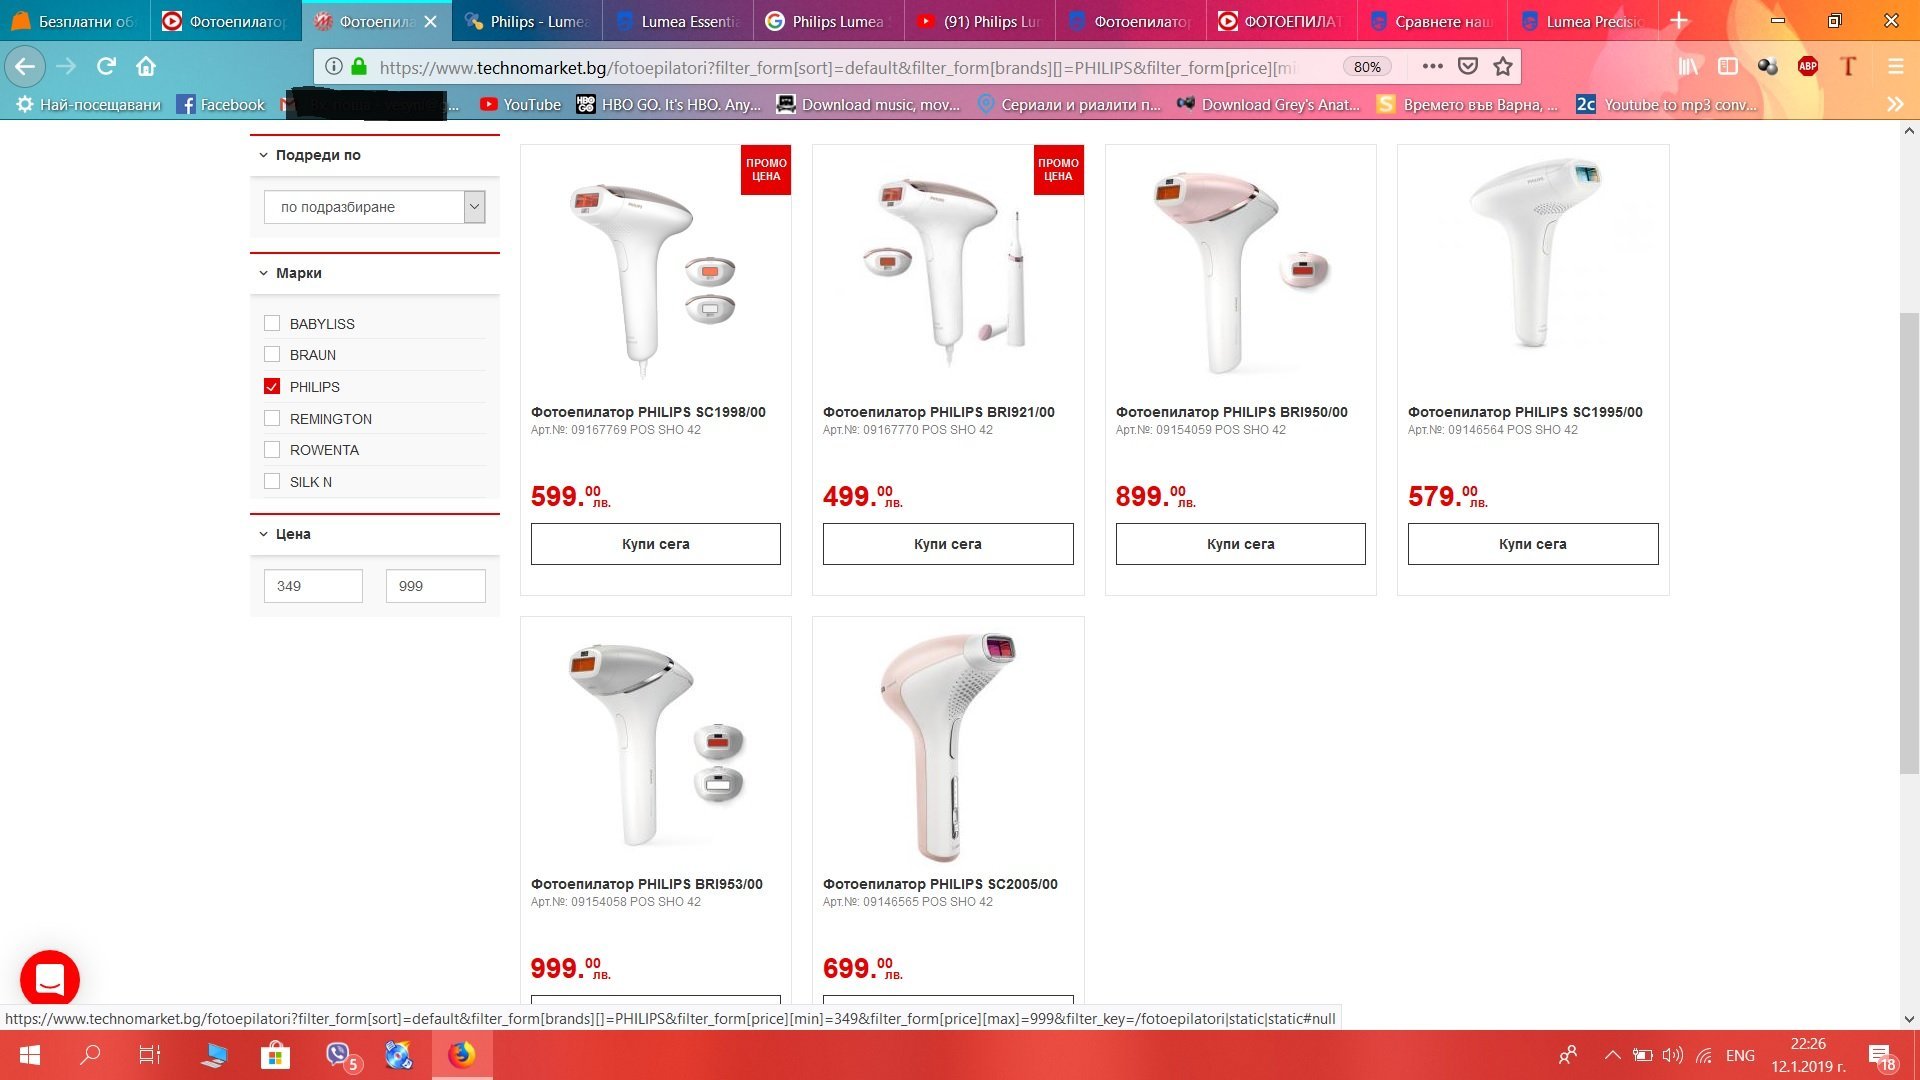Open the YouTube bookmark

(x=520, y=104)
